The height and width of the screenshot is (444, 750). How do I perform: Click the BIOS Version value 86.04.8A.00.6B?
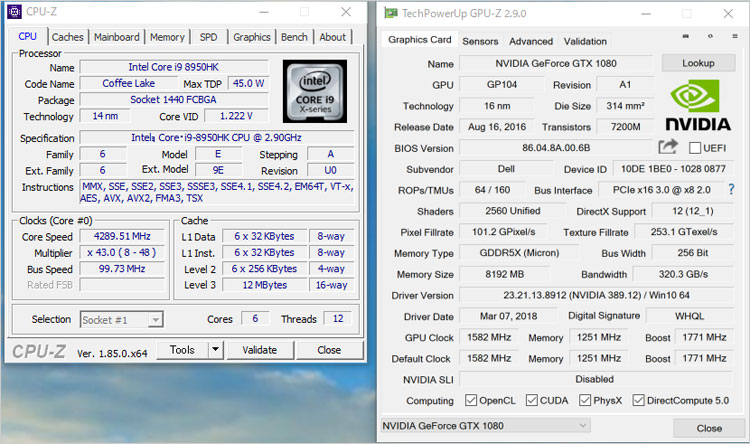[x=556, y=147]
